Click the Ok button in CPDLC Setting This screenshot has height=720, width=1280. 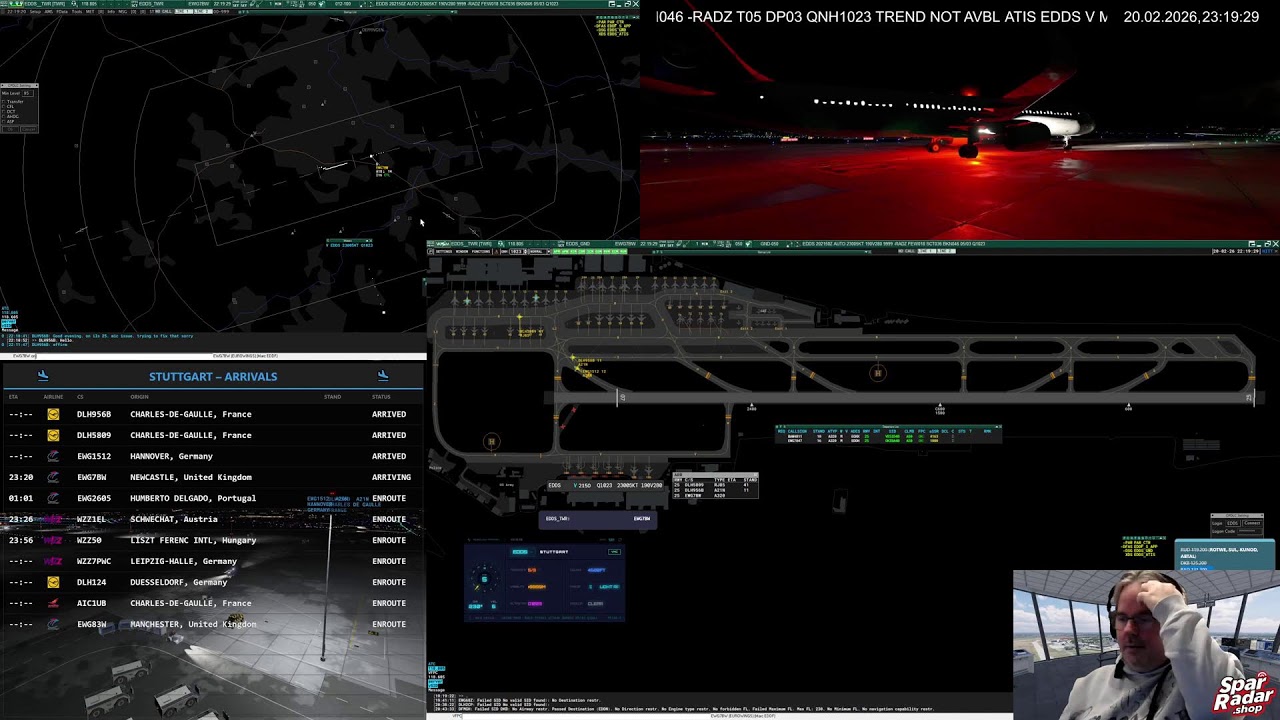point(8,128)
